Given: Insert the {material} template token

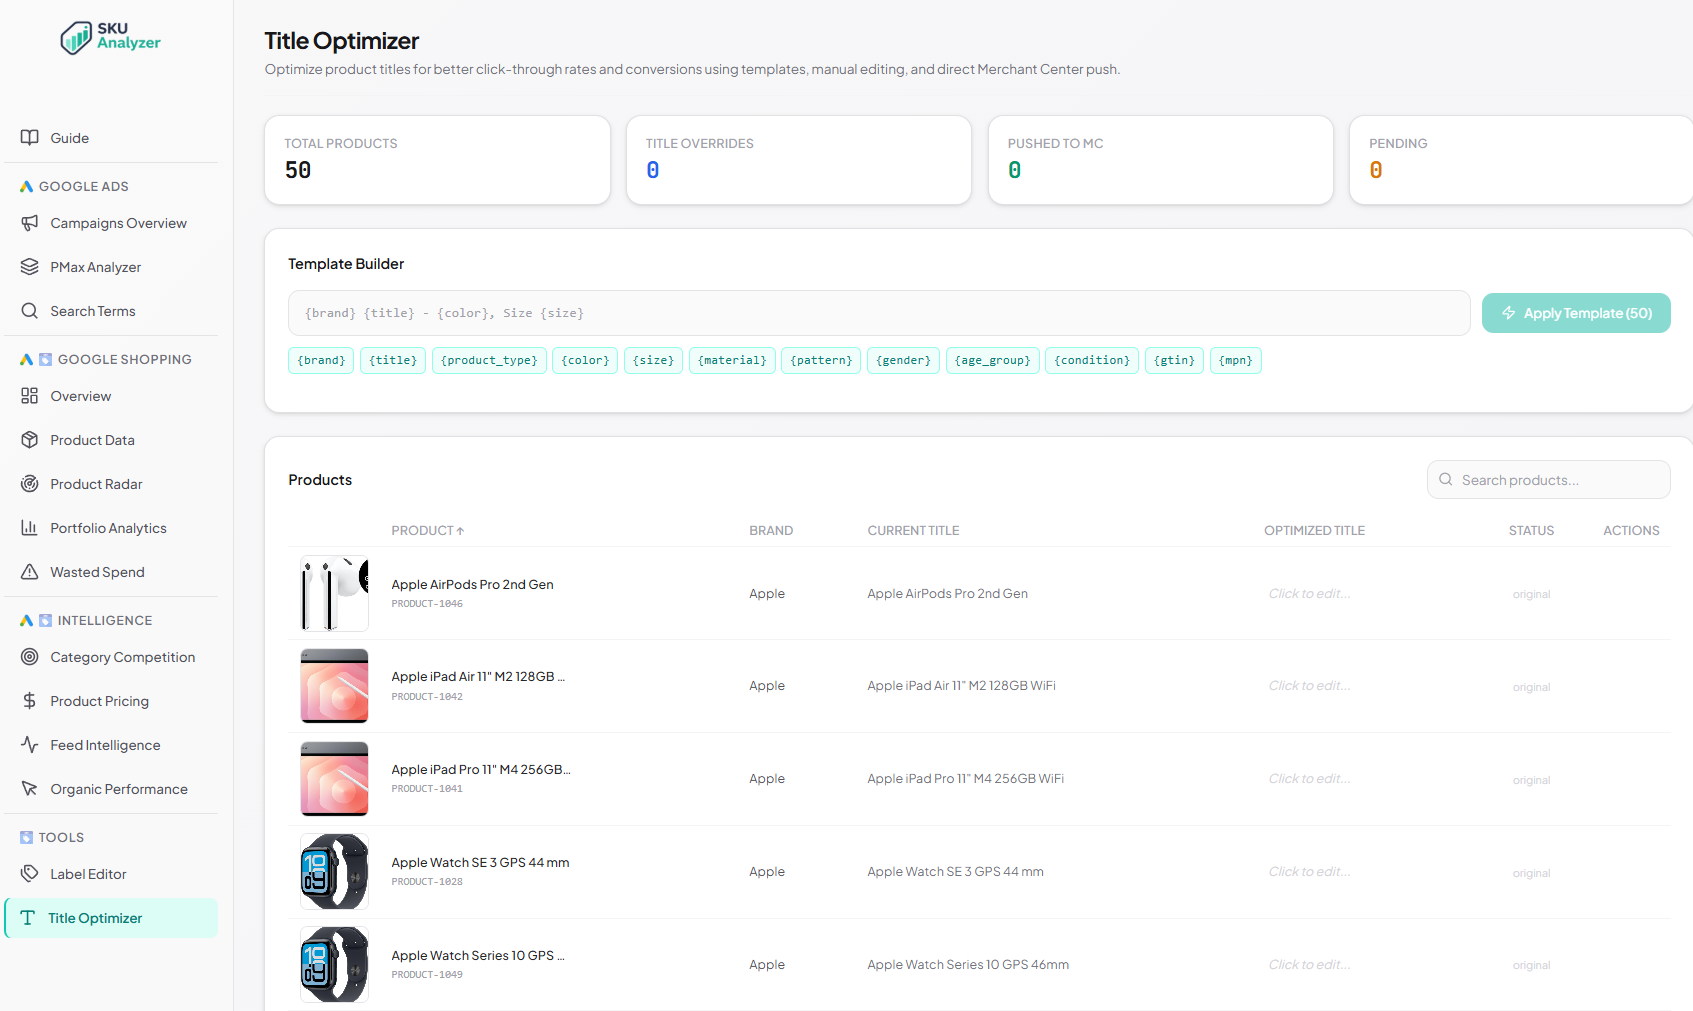Looking at the screenshot, I should pyautogui.click(x=732, y=360).
